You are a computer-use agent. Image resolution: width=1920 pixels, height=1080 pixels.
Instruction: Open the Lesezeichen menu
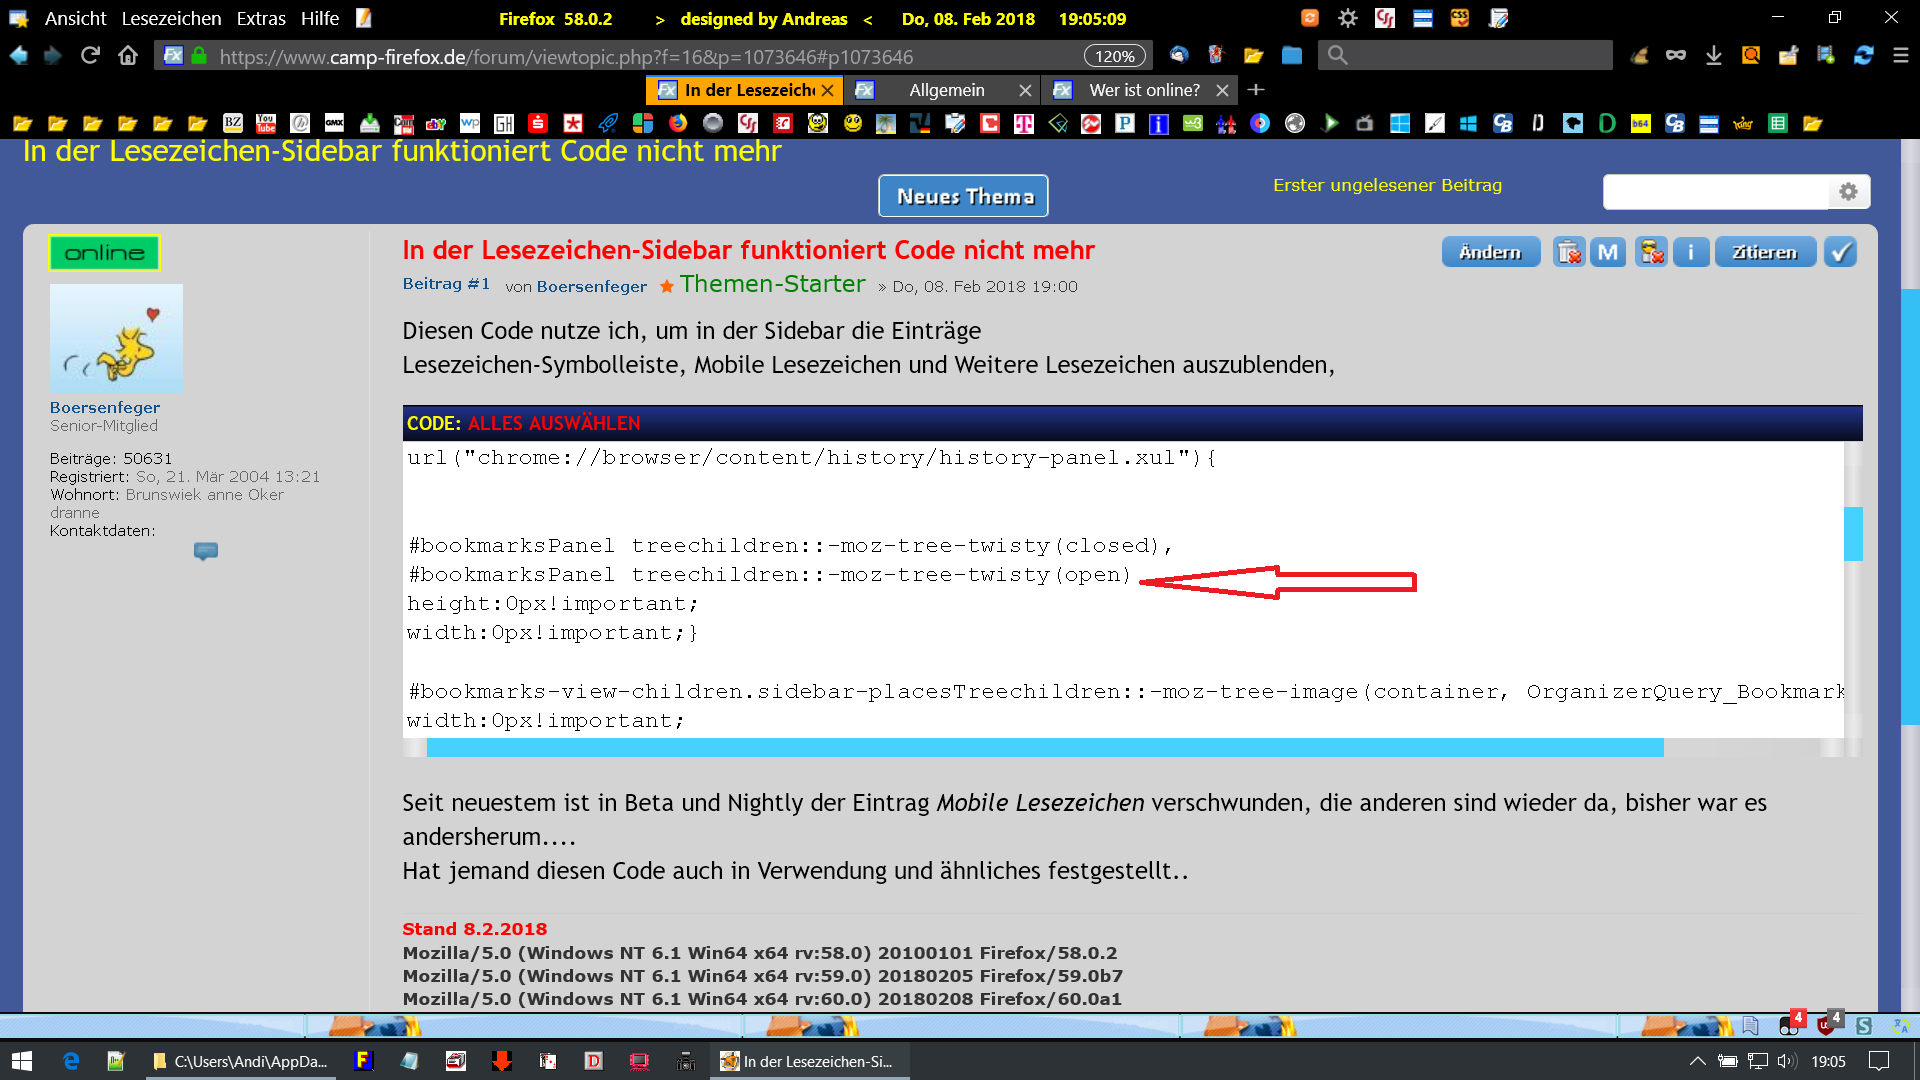(171, 18)
